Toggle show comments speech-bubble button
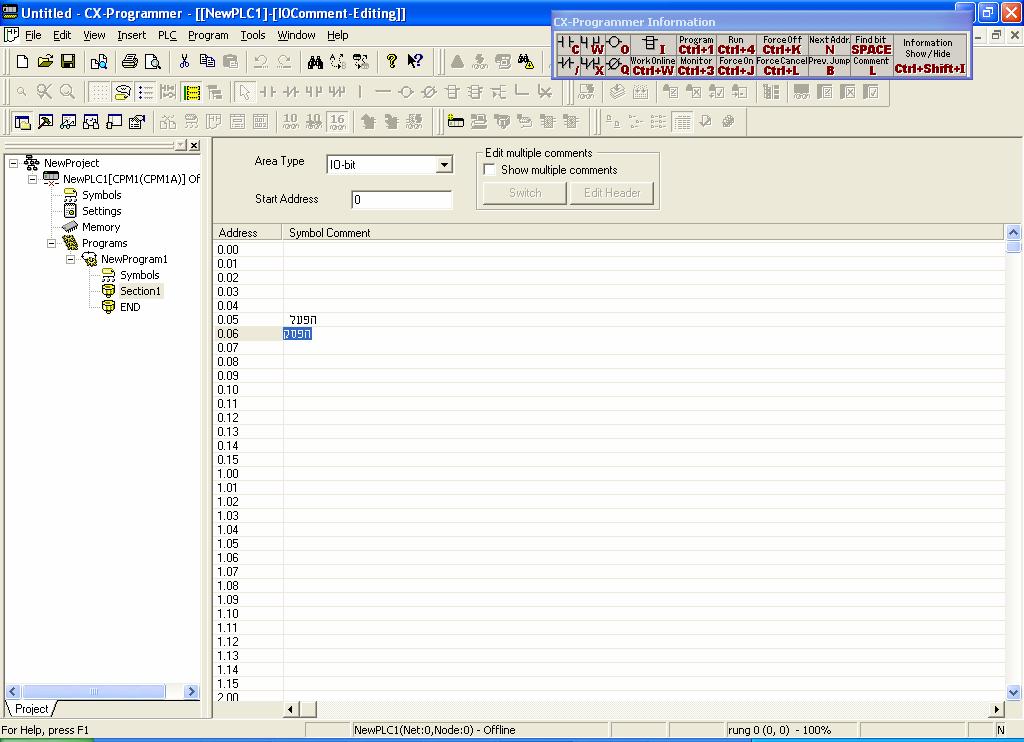The width and height of the screenshot is (1024, 742). click(122, 92)
